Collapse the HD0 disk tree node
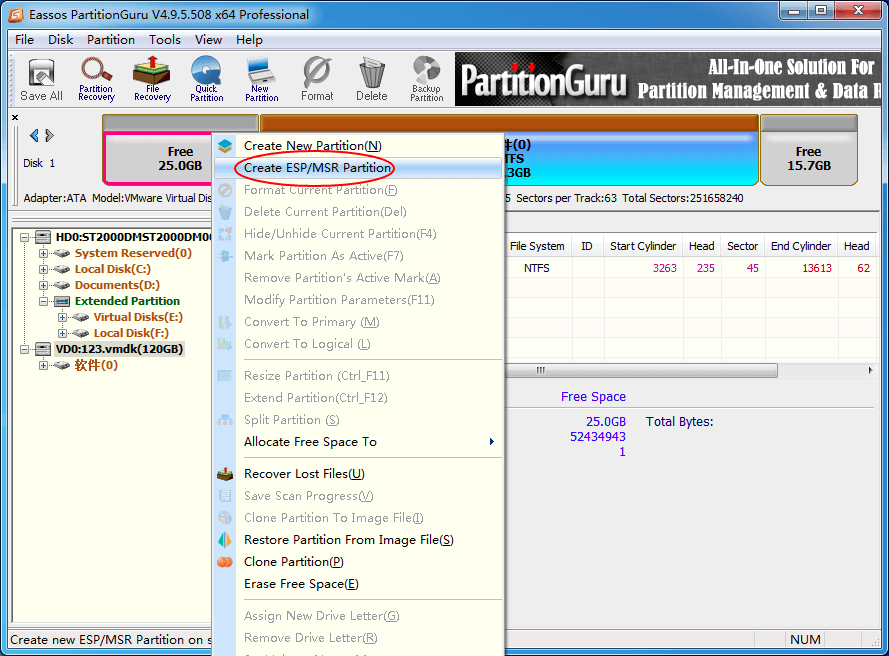 24,237
